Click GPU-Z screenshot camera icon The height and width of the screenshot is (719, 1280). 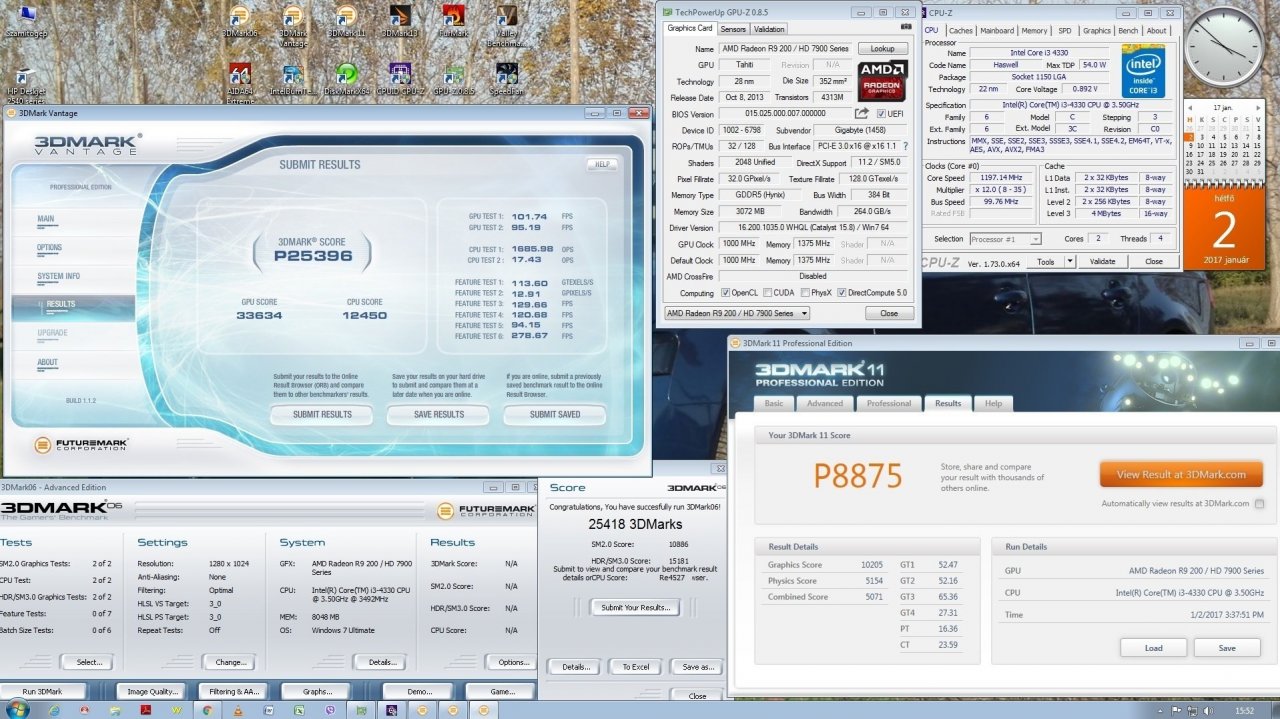[906, 27]
